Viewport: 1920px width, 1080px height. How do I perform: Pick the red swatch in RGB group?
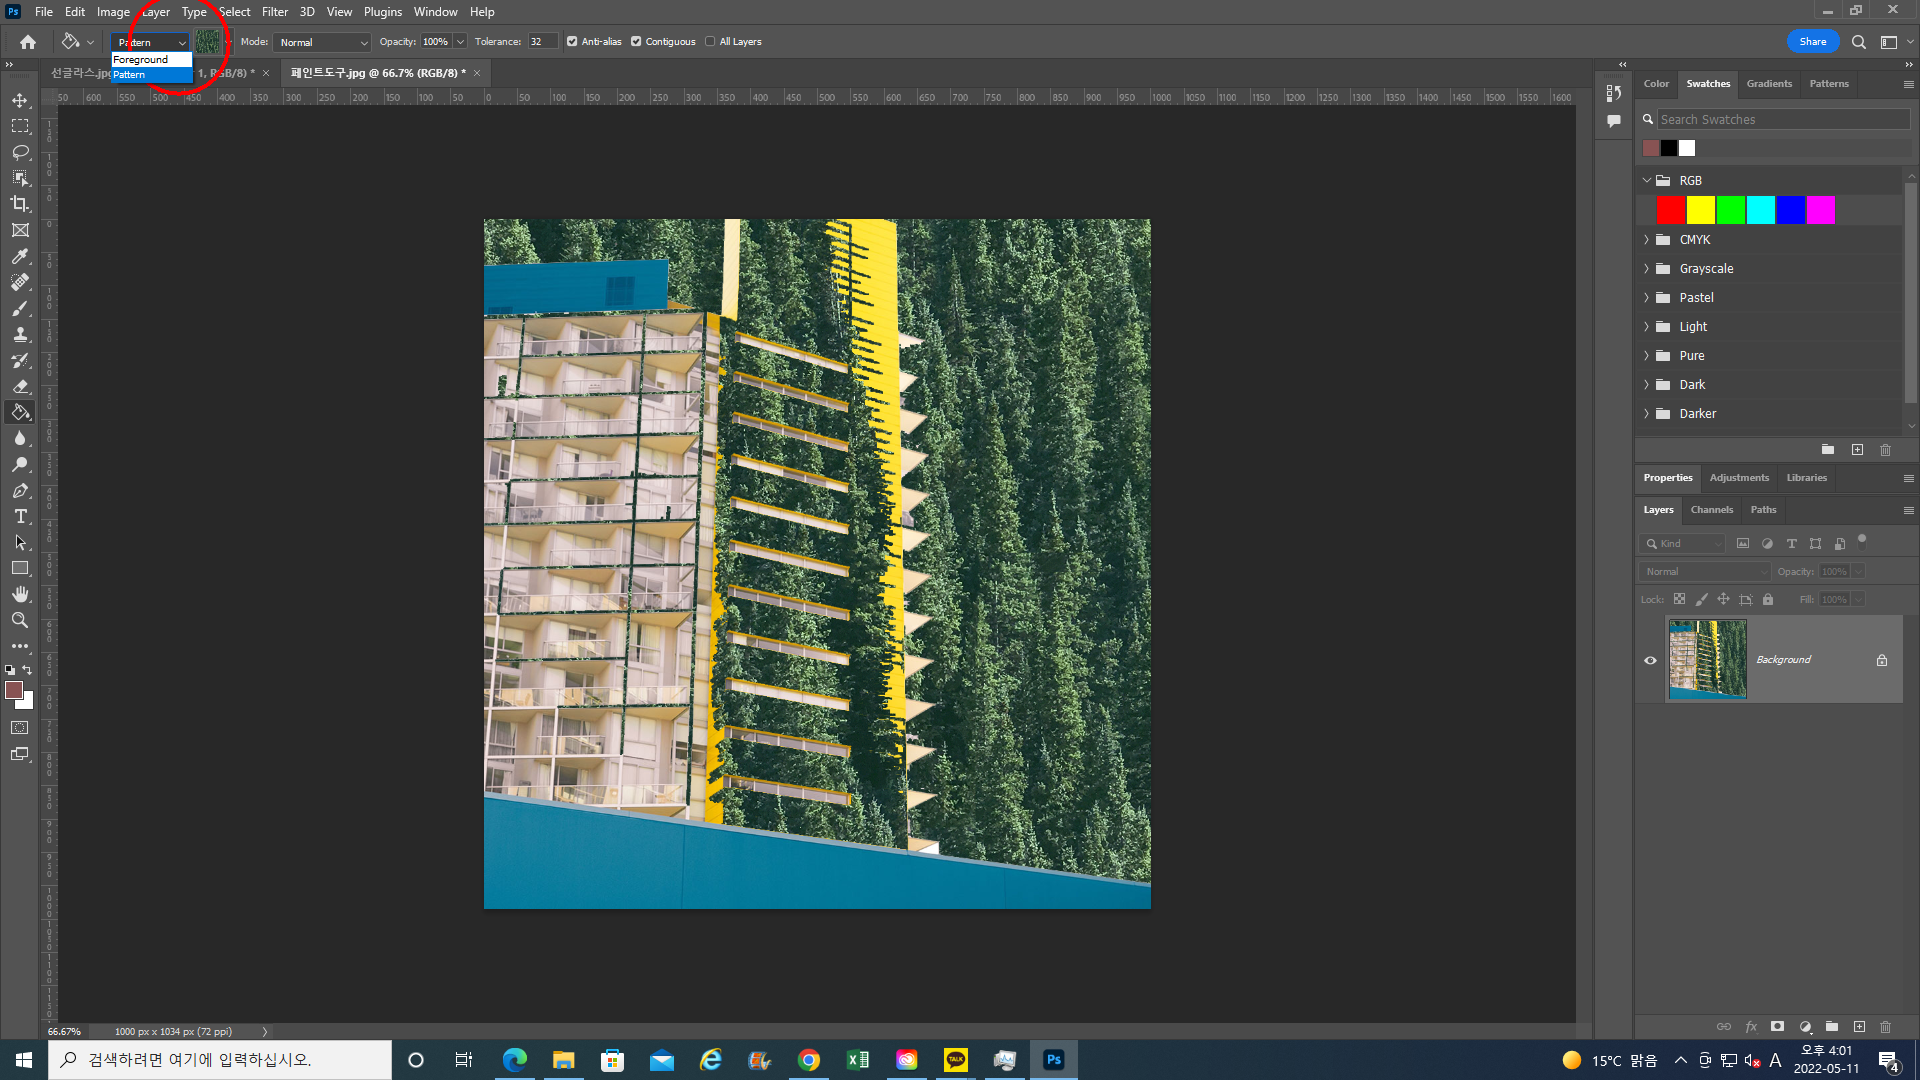[1671, 210]
